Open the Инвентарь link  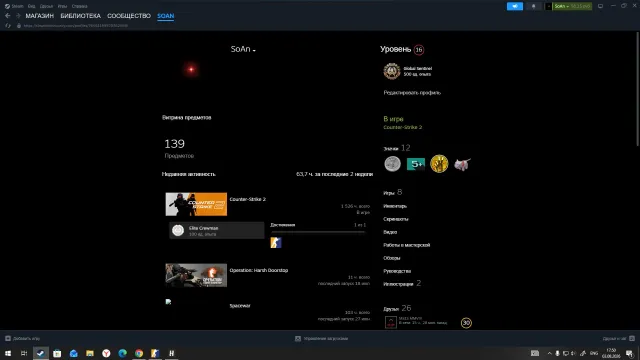(x=395, y=206)
